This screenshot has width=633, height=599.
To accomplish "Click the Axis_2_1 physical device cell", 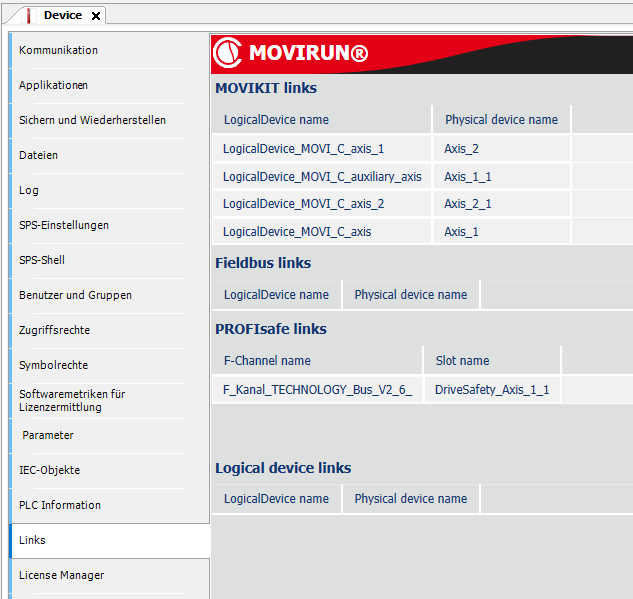I will point(502,204).
